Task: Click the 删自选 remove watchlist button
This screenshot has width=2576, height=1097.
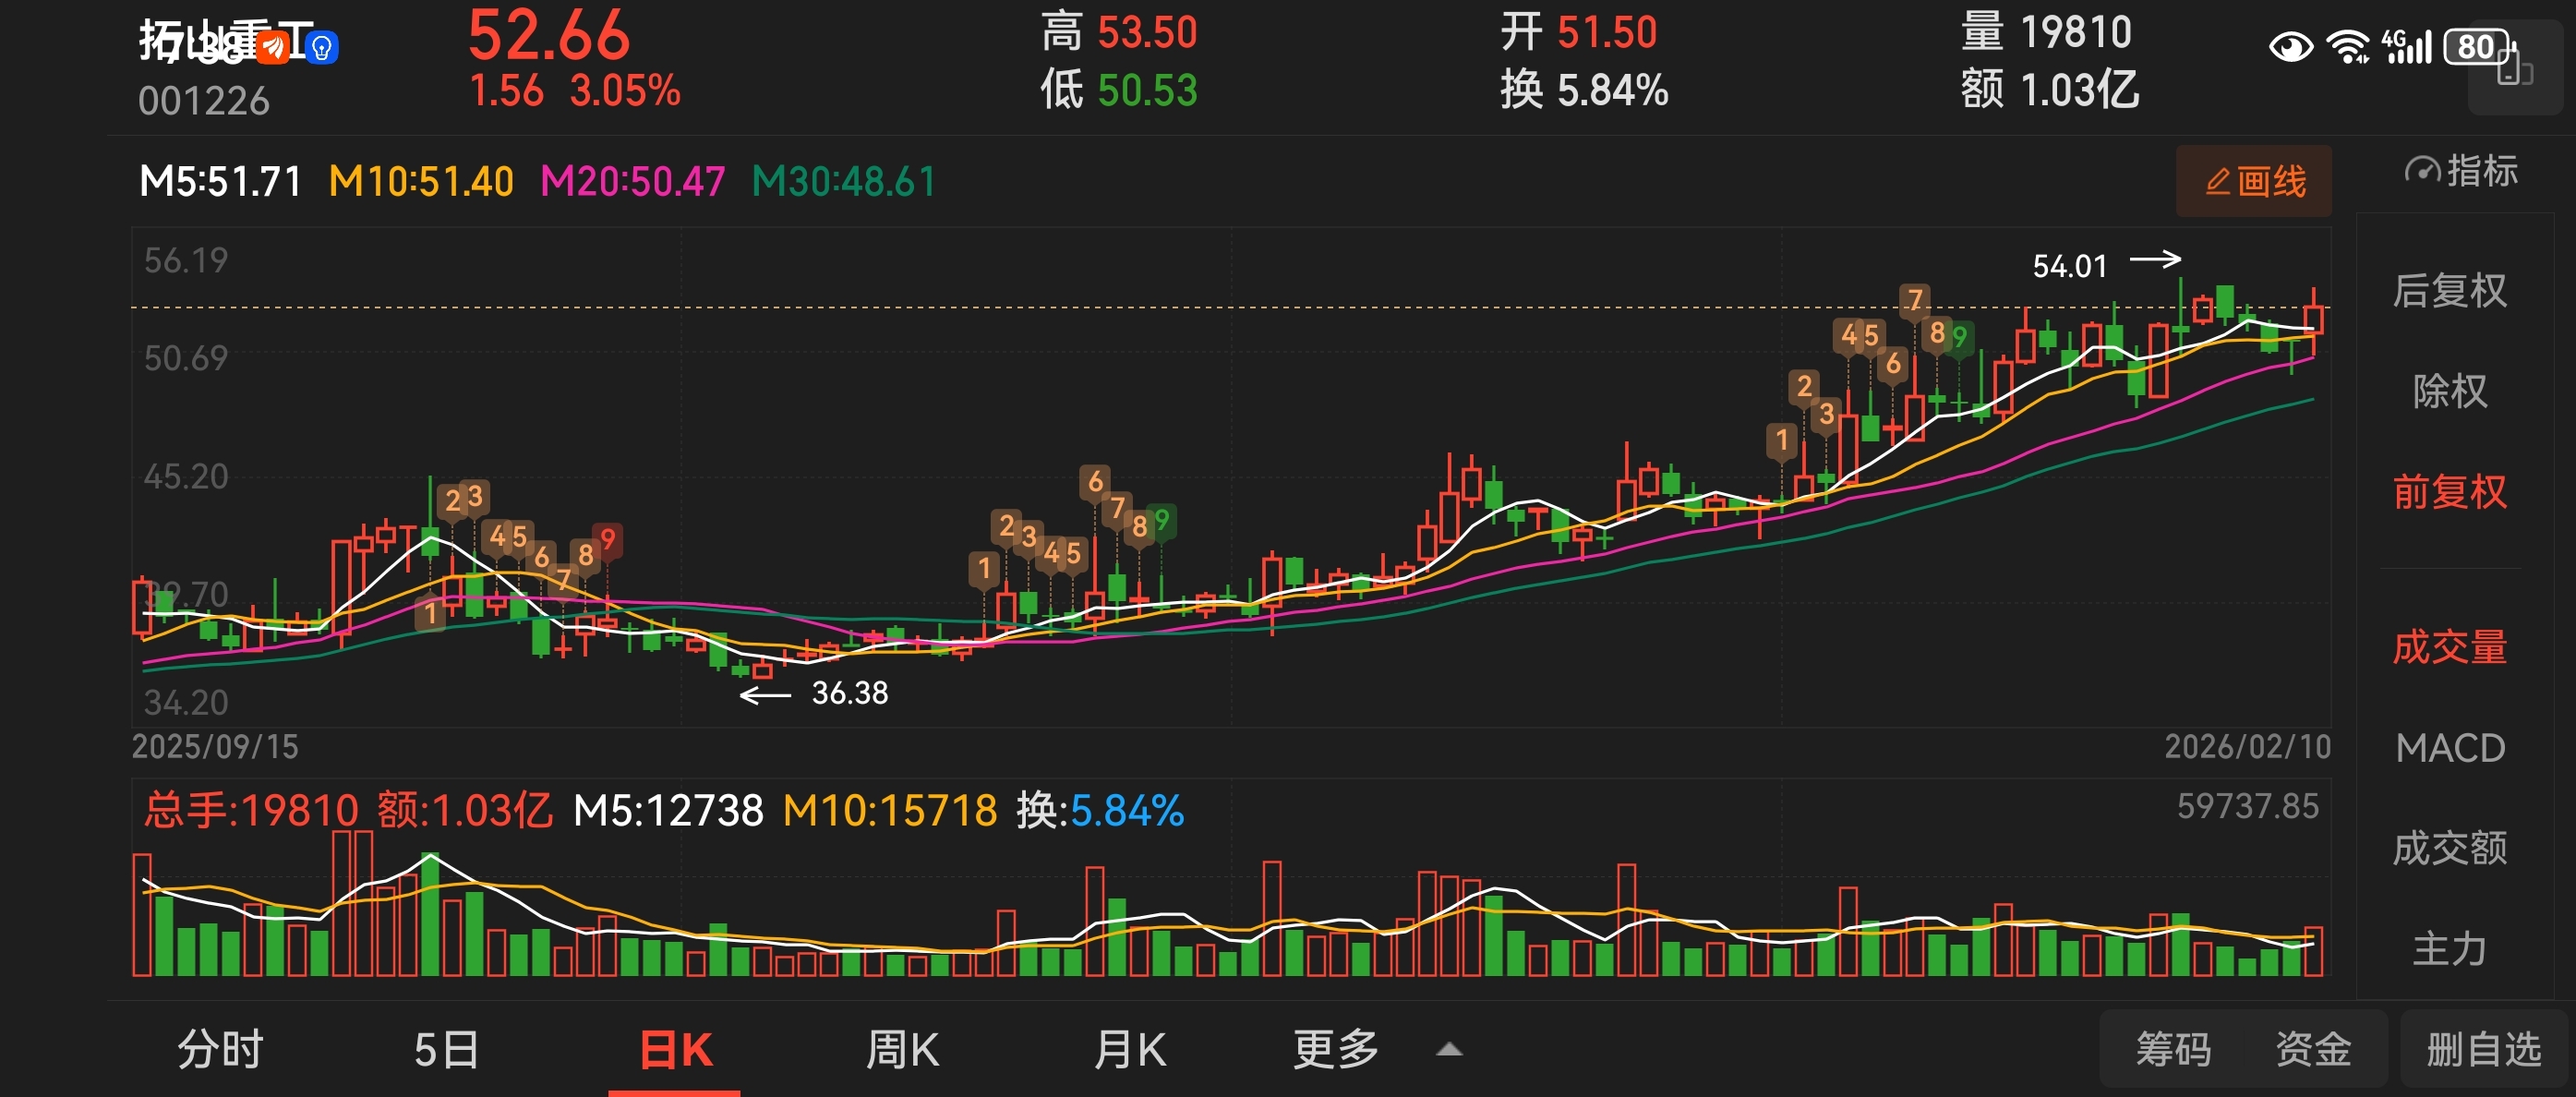Action: (x=2483, y=1049)
